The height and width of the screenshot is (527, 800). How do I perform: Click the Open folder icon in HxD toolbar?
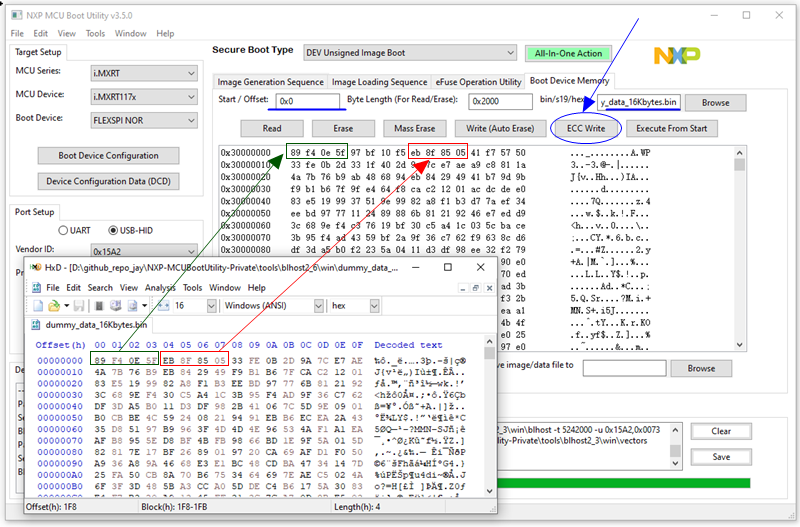53,306
